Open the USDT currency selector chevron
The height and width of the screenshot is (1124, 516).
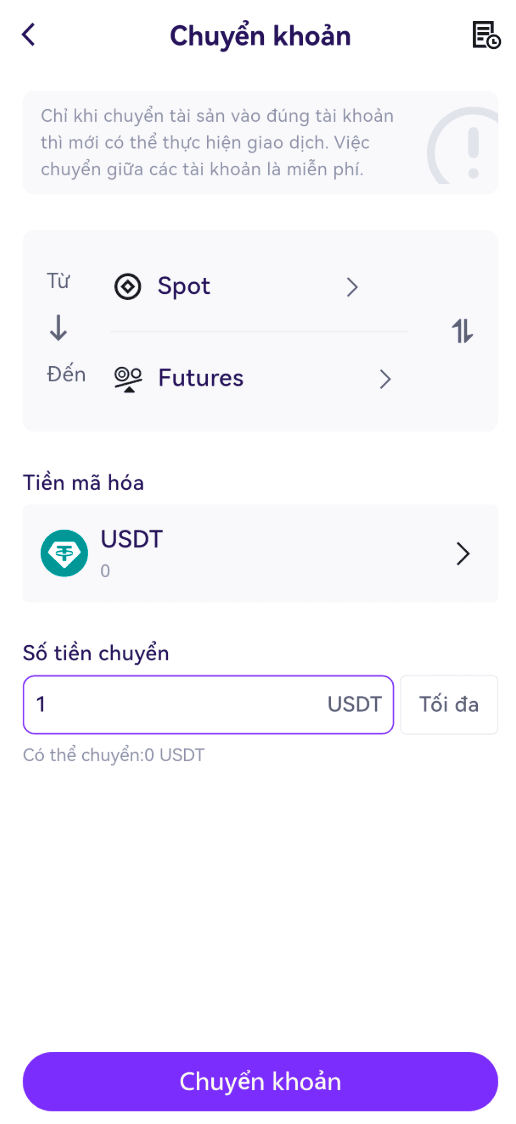464,553
